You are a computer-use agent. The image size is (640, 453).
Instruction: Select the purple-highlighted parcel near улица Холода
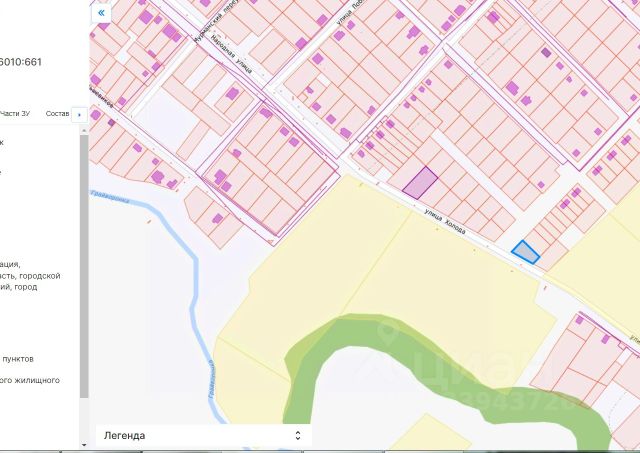(420, 183)
